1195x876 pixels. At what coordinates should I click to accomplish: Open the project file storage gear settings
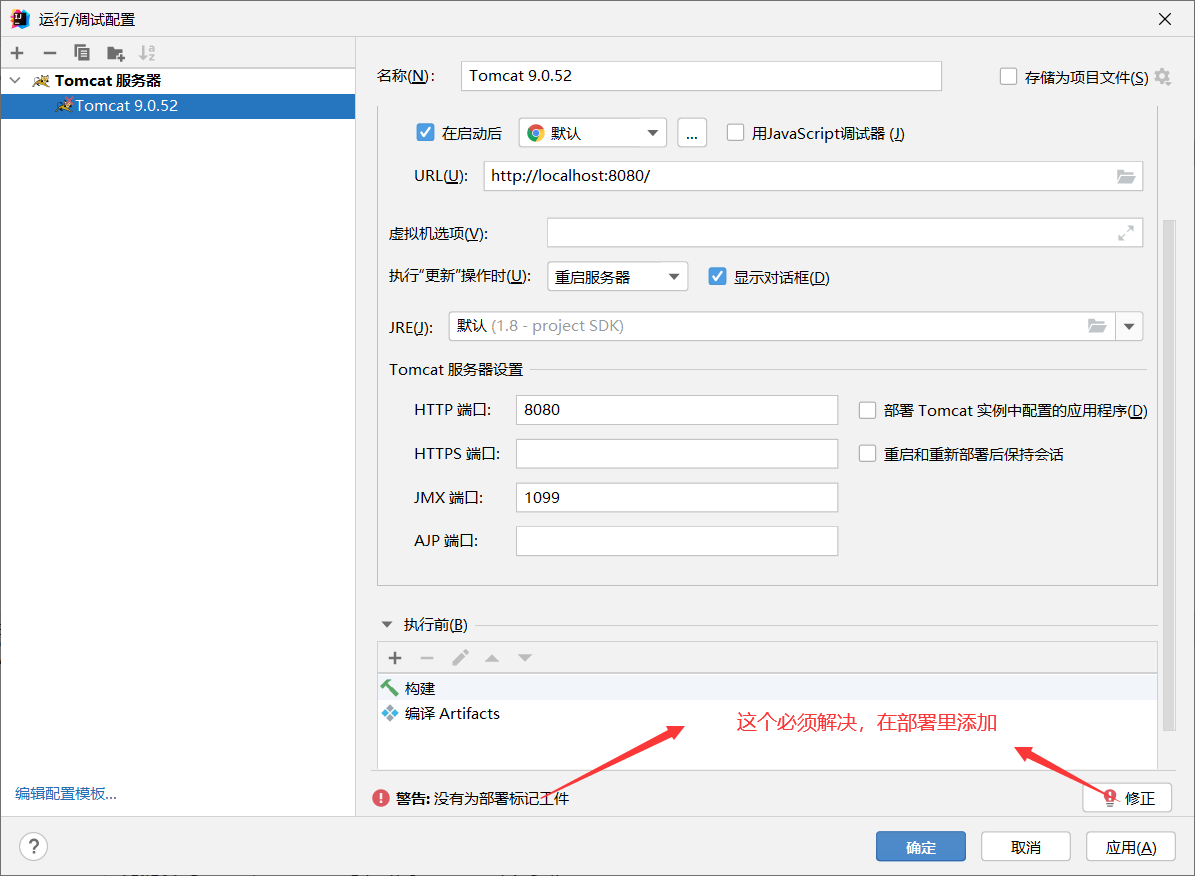(x=1162, y=77)
